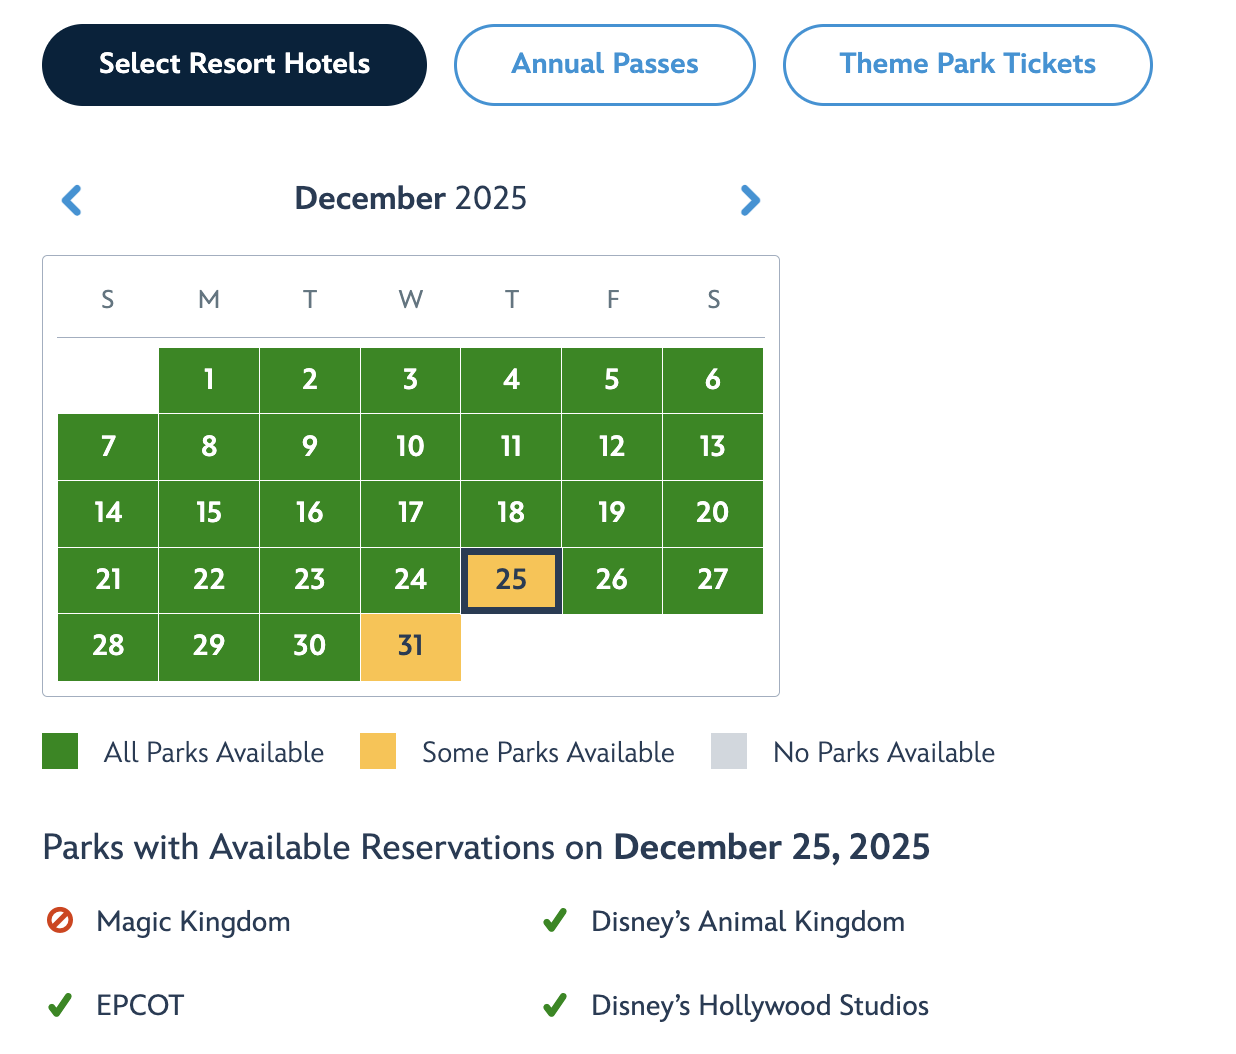This screenshot has height=1054, width=1236.
Task: Click yellow Some Parks Available swatch
Action: (x=378, y=751)
